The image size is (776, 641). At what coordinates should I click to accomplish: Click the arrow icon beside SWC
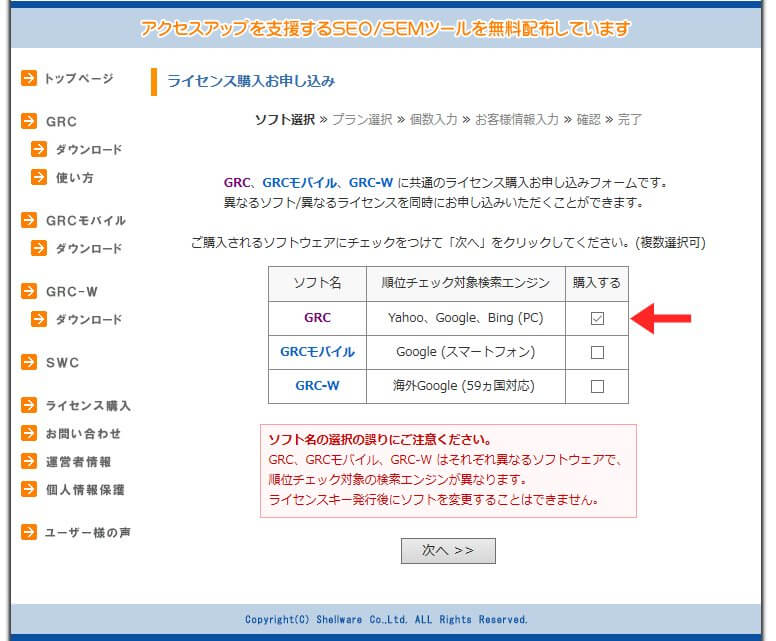tap(29, 362)
